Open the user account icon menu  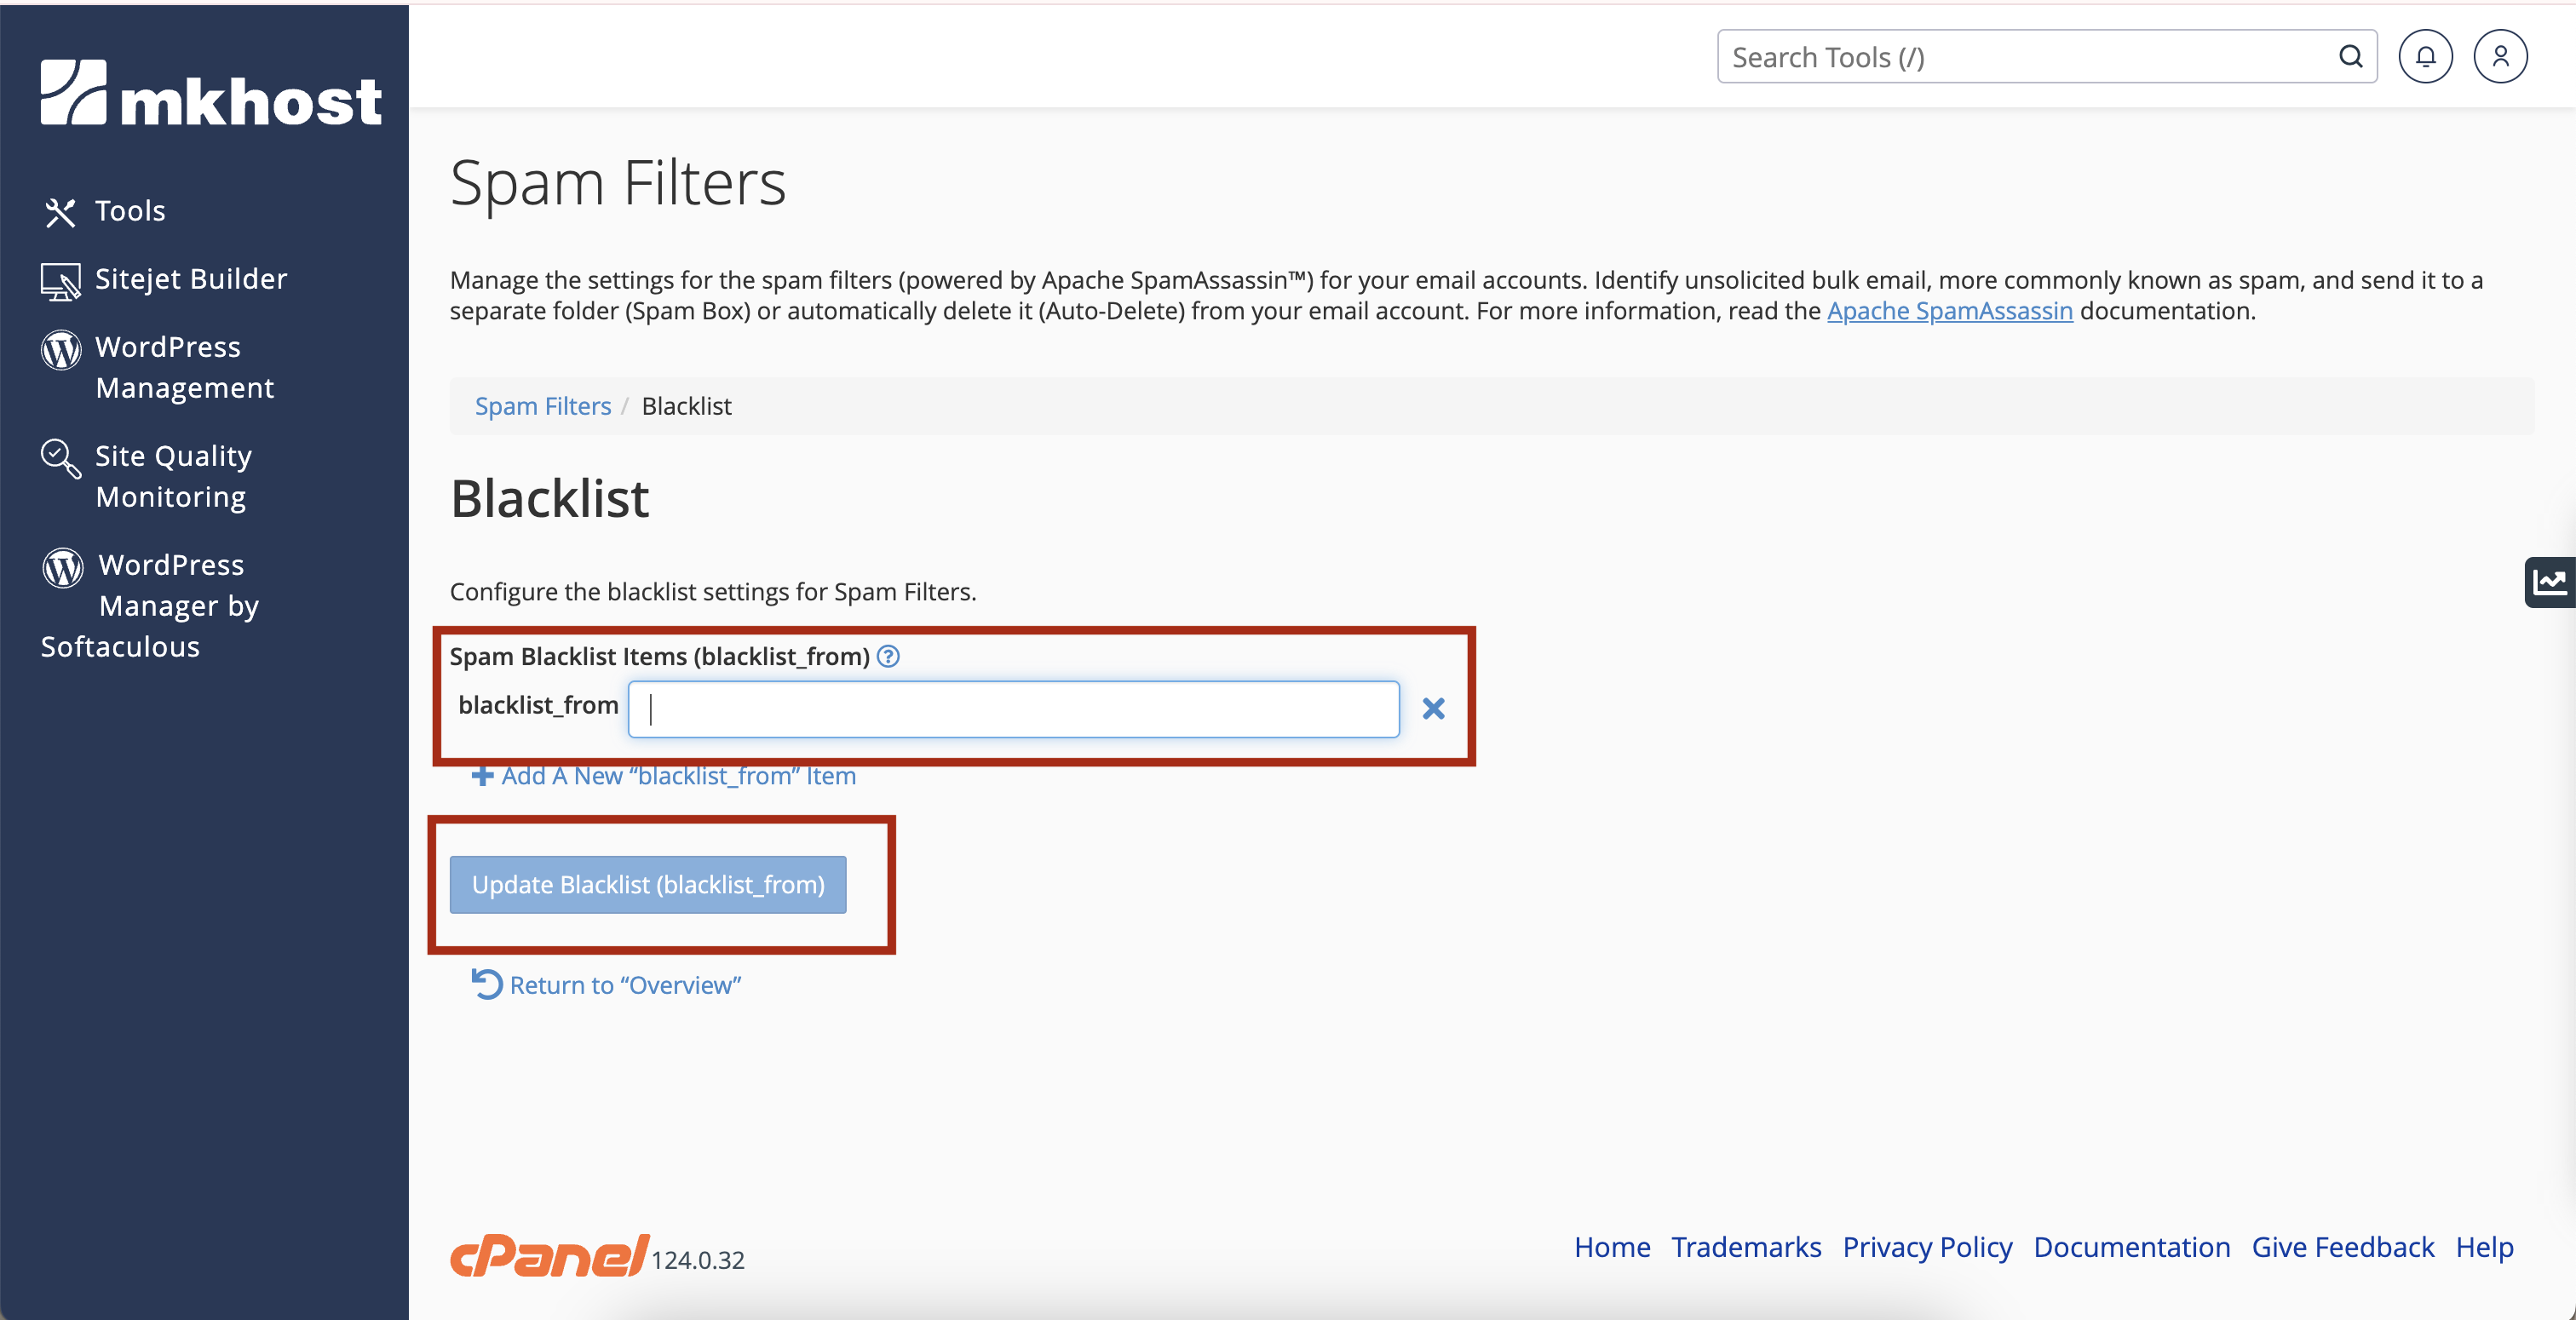(x=2500, y=57)
